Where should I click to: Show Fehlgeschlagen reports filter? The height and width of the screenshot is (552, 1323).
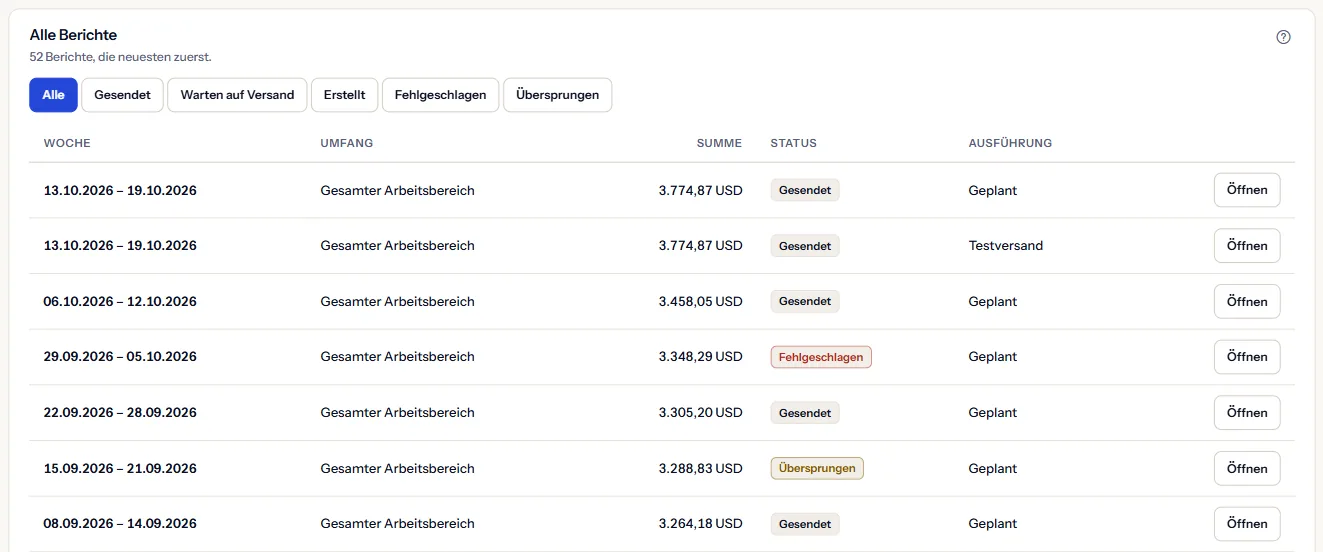pyautogui.click(x=440, y=95)
